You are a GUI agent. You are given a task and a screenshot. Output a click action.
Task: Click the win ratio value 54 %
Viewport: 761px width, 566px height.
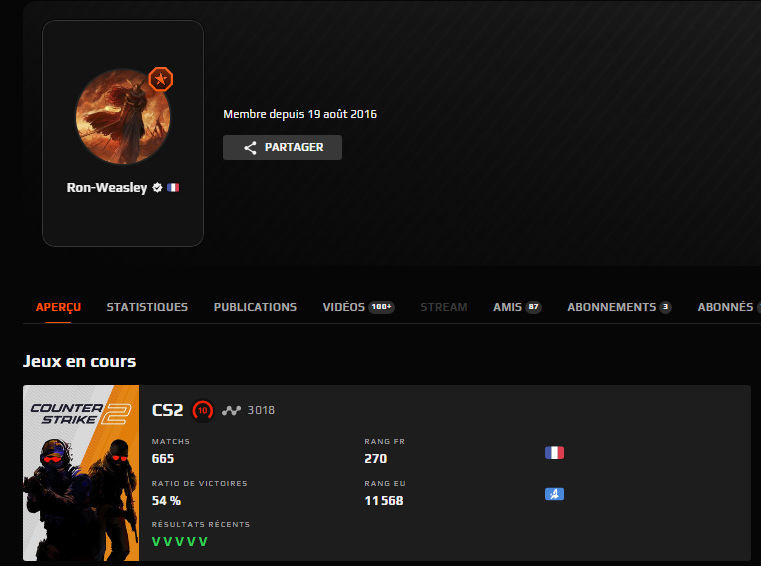coord(166,500)
